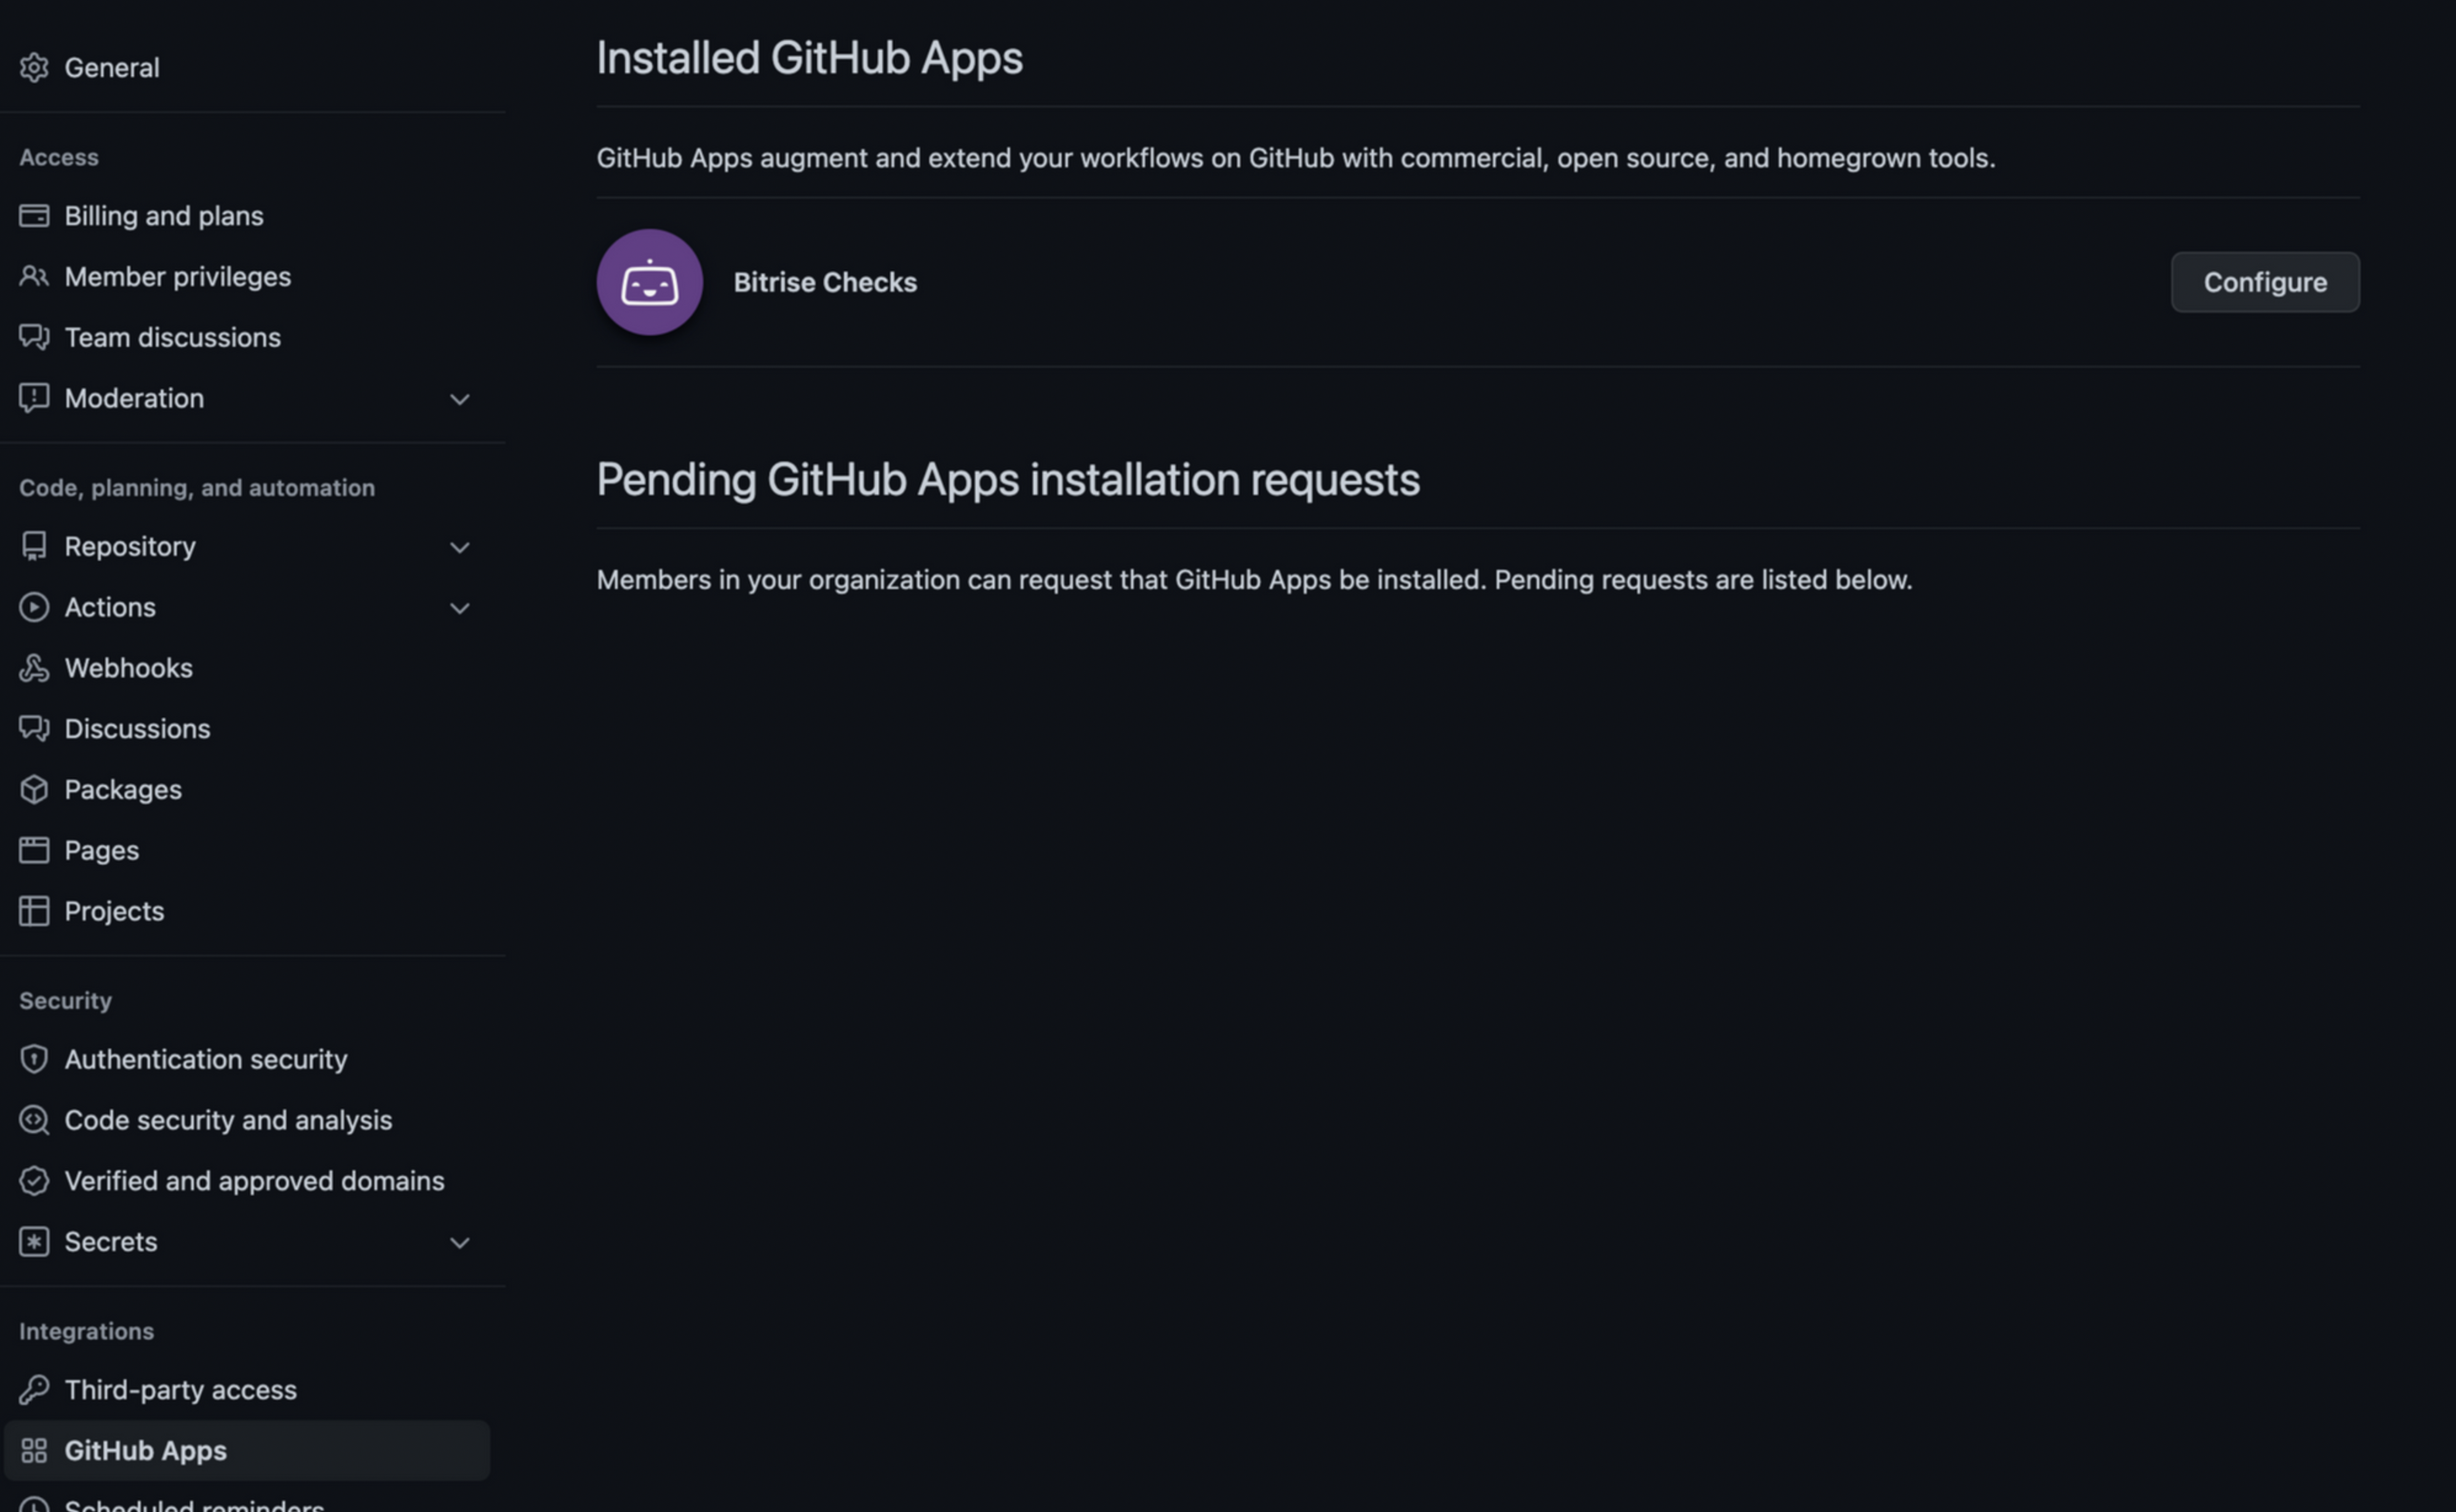Open Team discussions settings page
This screenshot has height=1512, width=2456.
click(172, 338)
